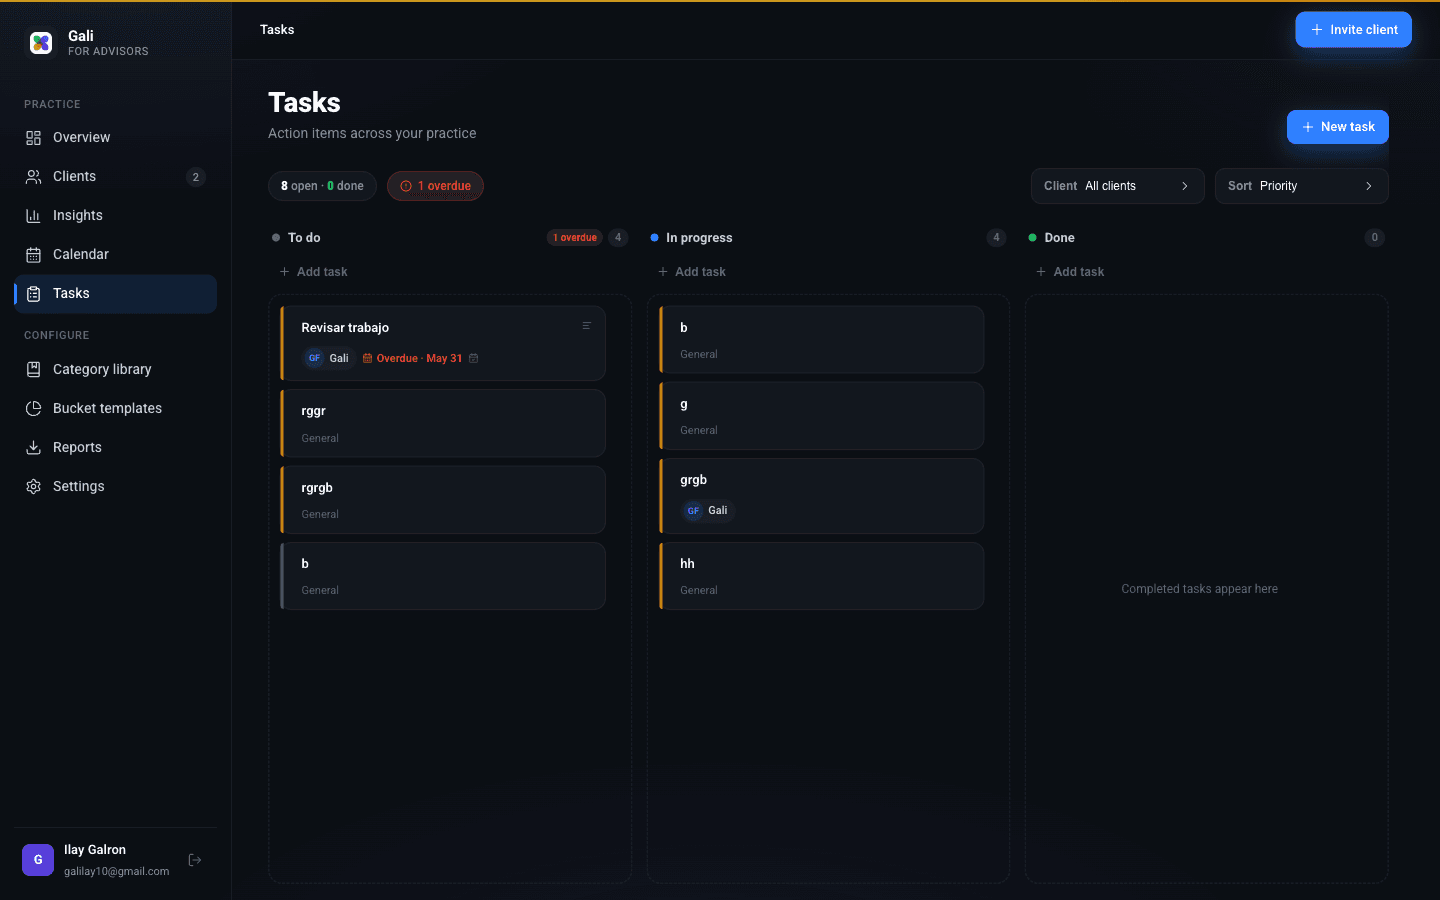Click the Done column title

coord(1059,238)
